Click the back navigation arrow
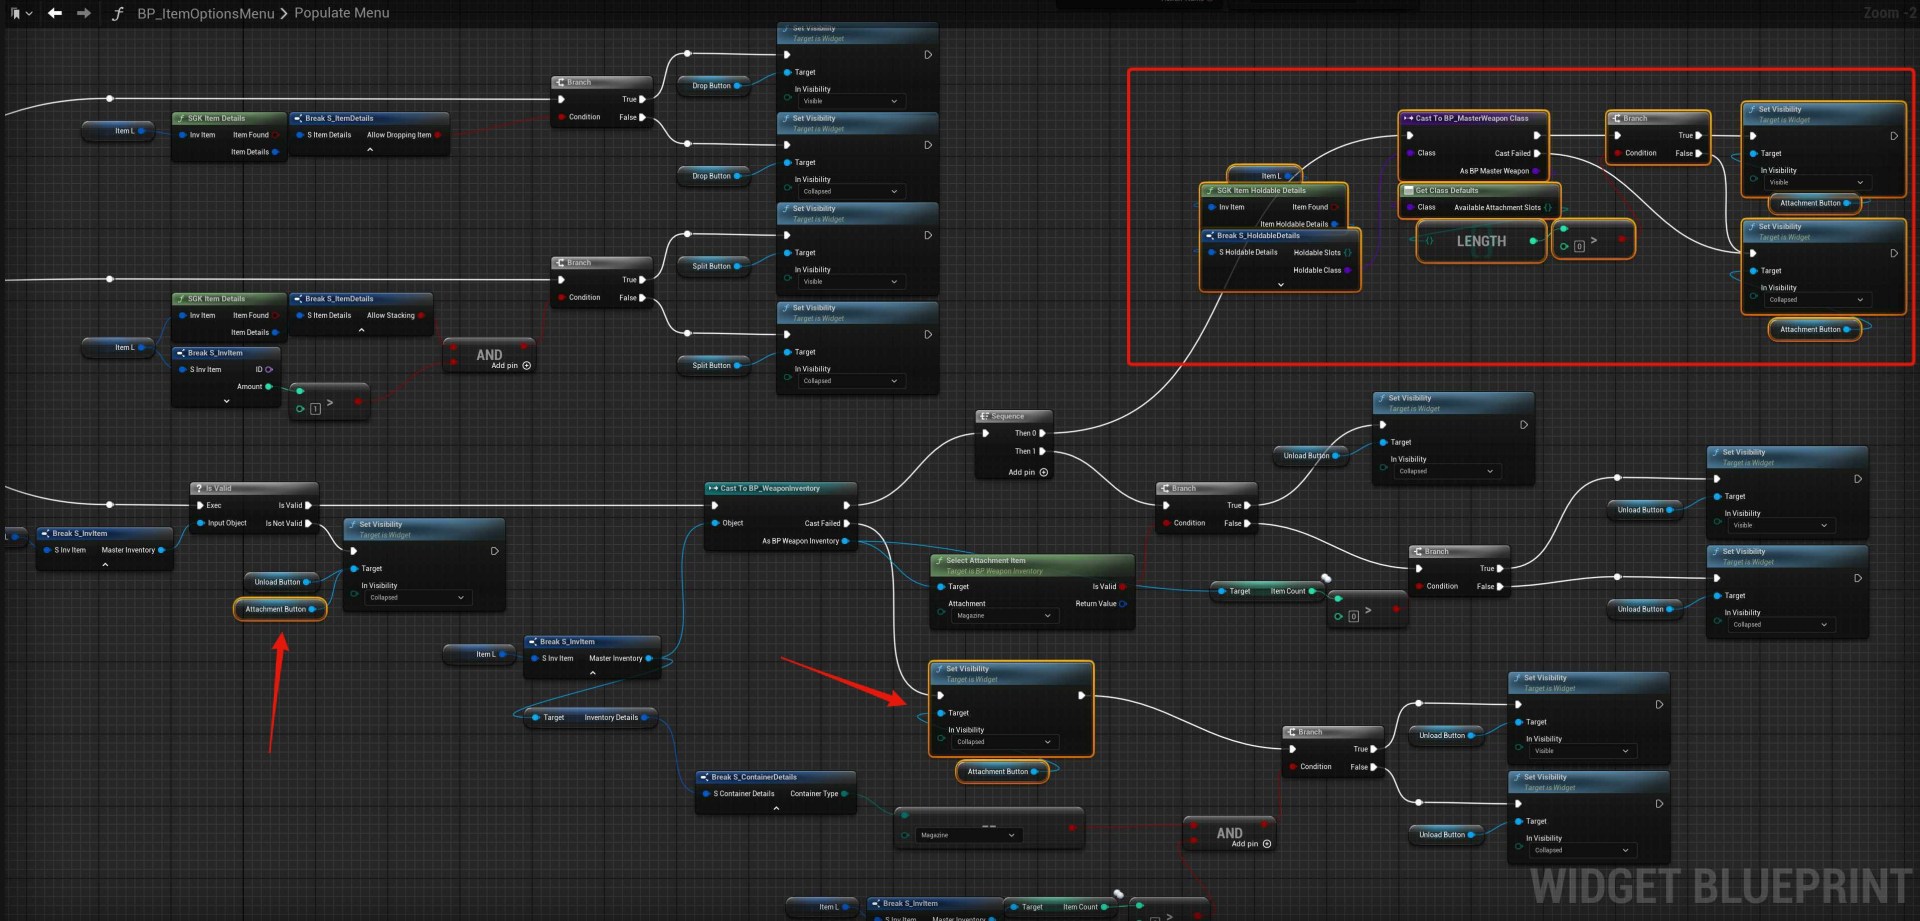 click(x=55, y=13)
